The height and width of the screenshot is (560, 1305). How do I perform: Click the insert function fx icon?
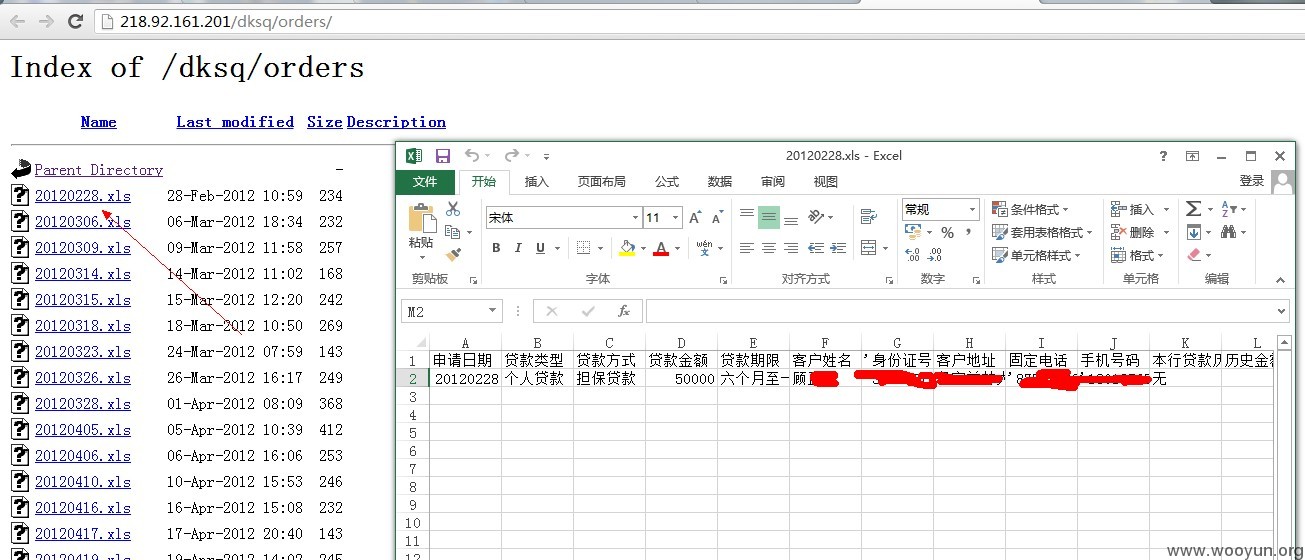pyautogui.click(x=623, y=312)
